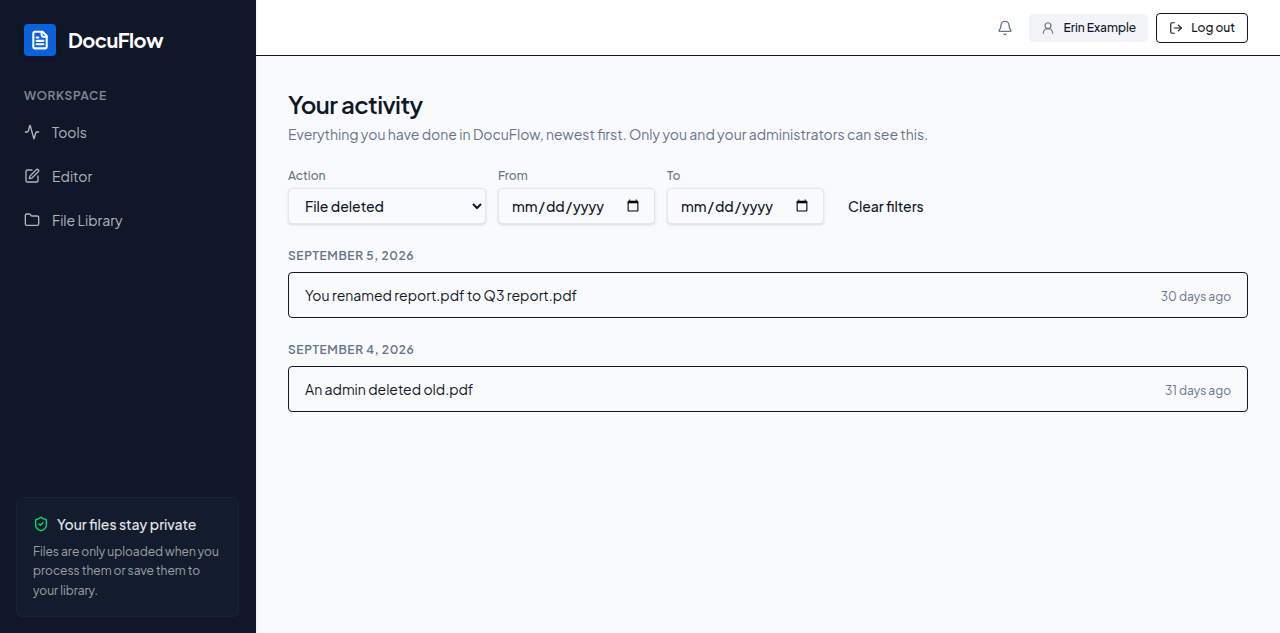Click the Files are only uploaded note
This screenshot has width=1280, height=633.
pos(126,571)
